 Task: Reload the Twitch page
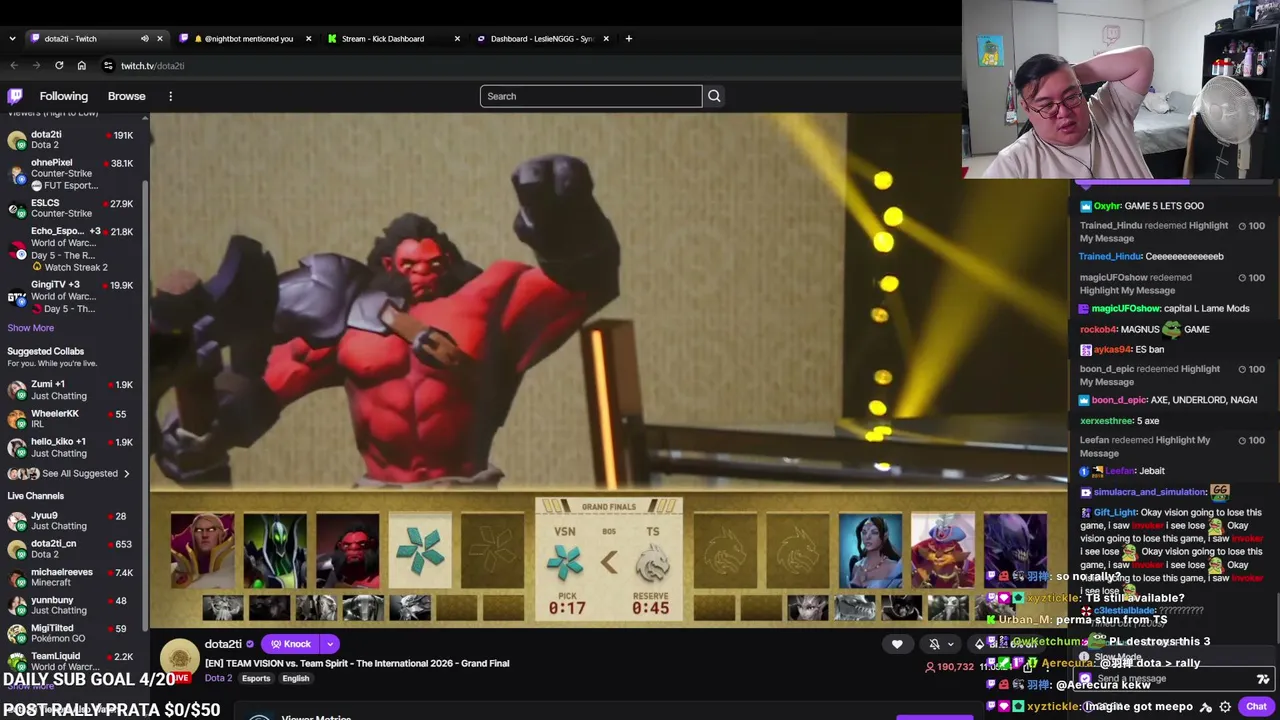tap(59, 66)
